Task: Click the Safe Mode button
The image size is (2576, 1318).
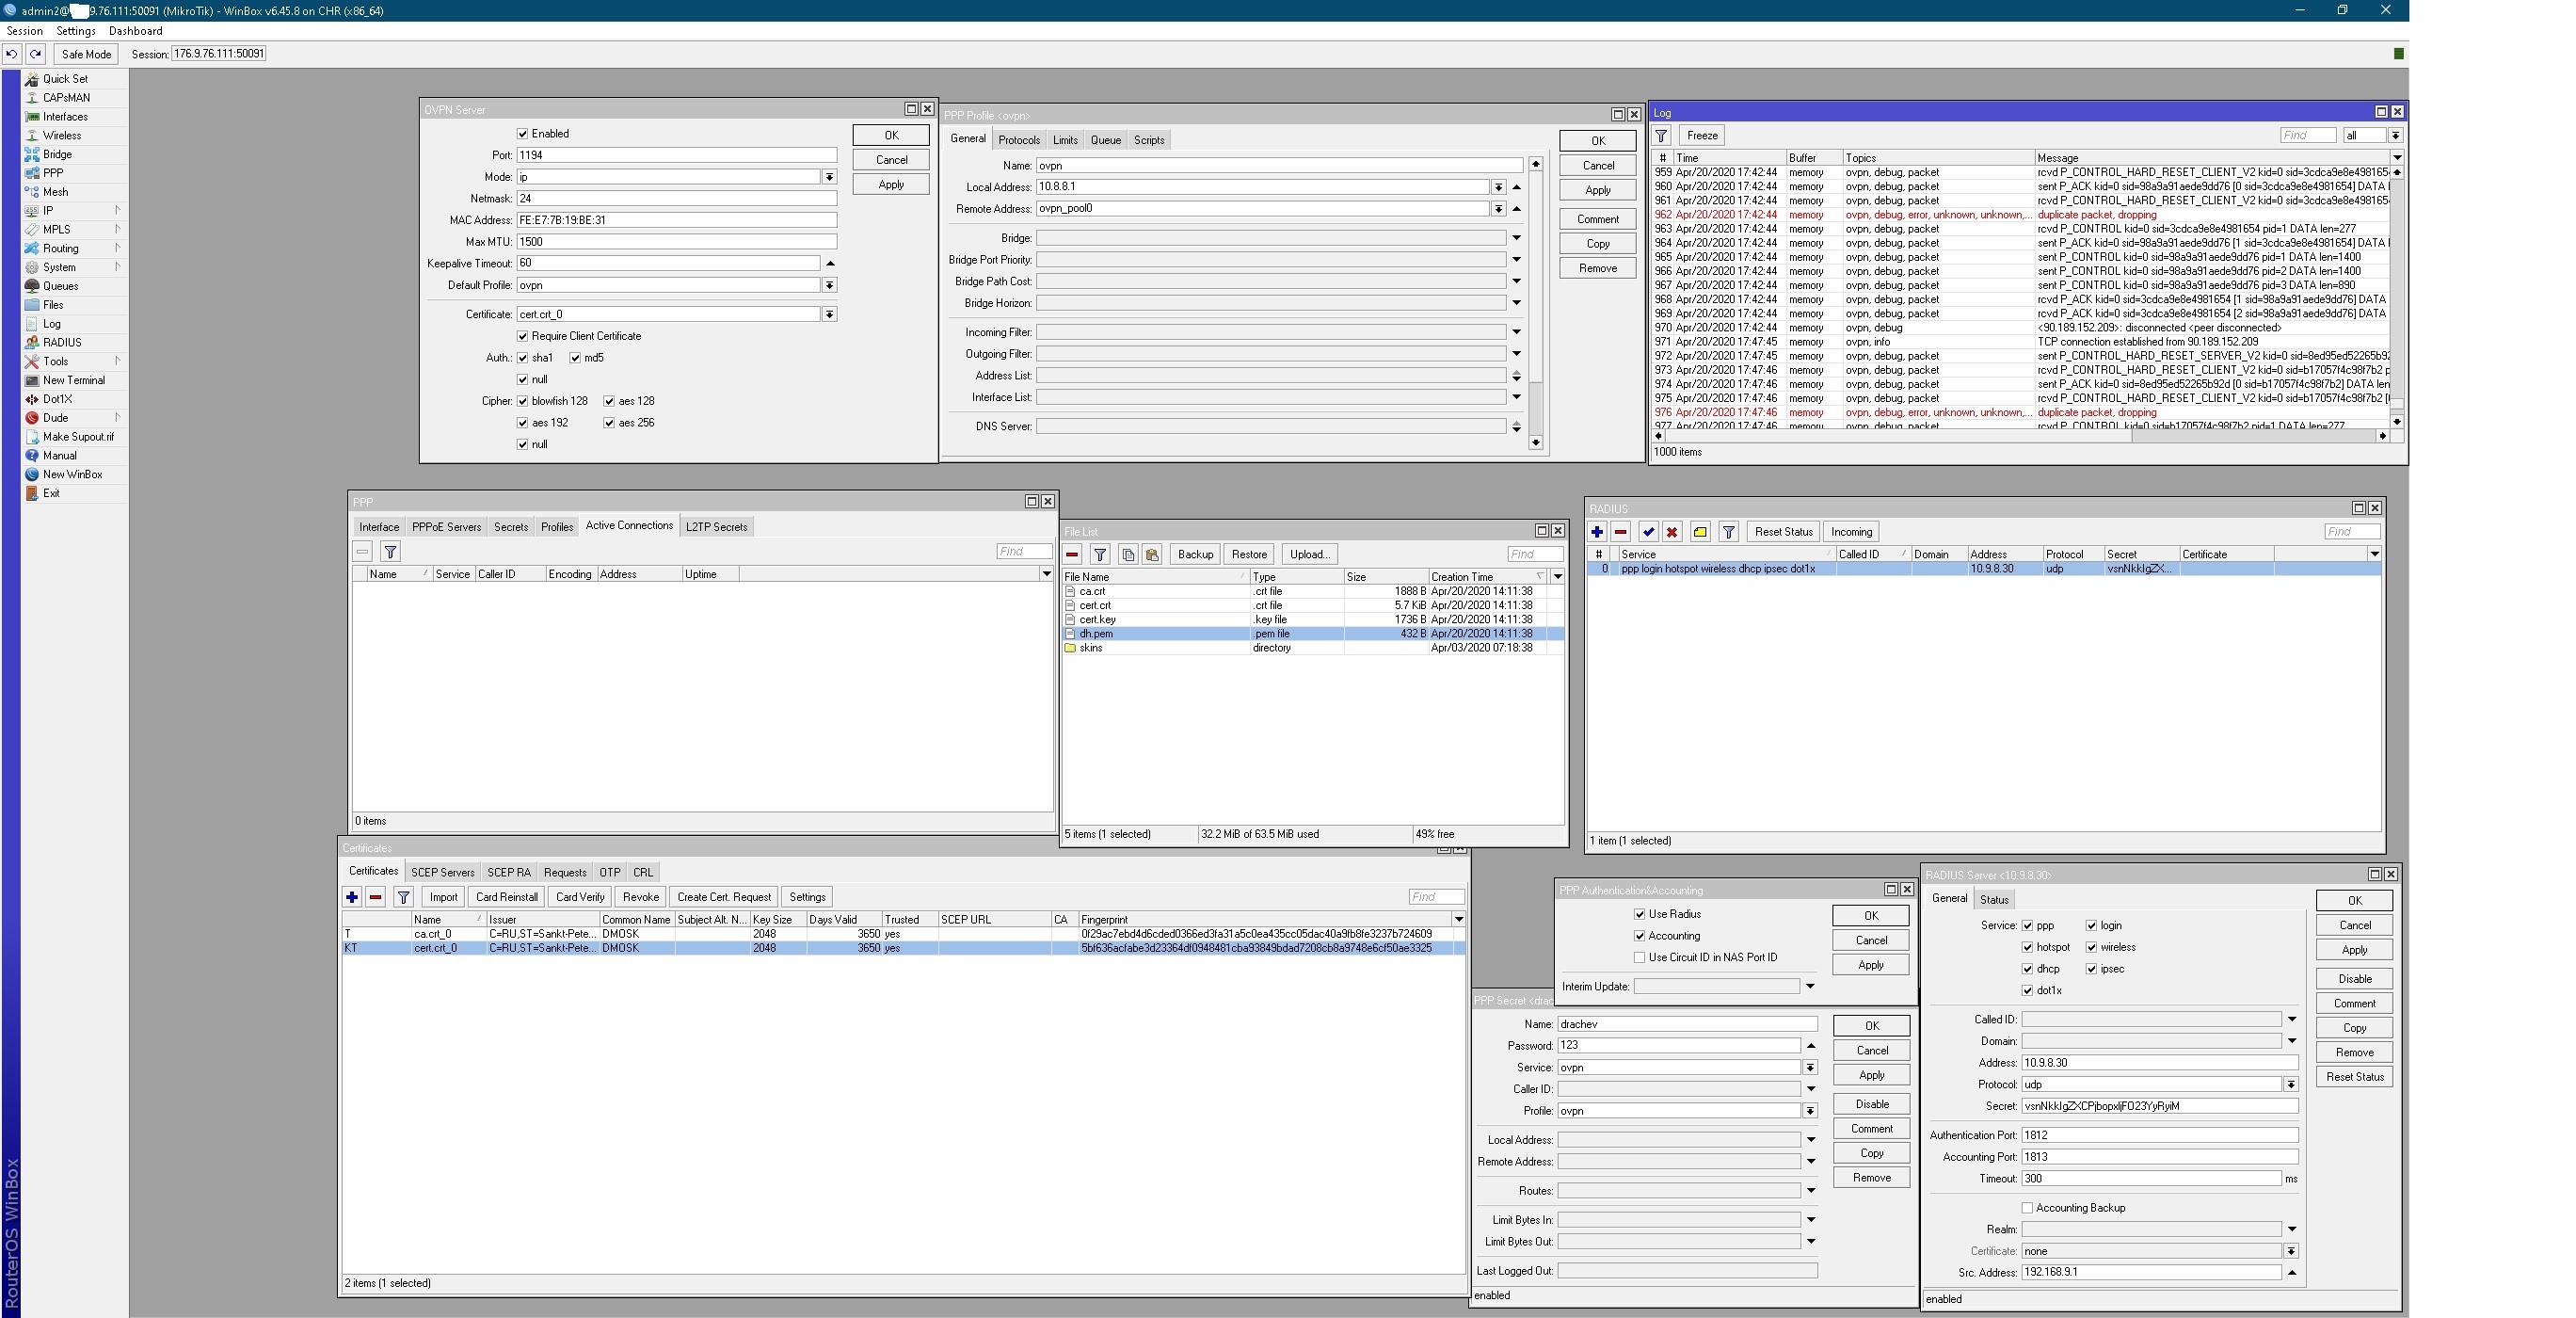Action: (86, 54)
